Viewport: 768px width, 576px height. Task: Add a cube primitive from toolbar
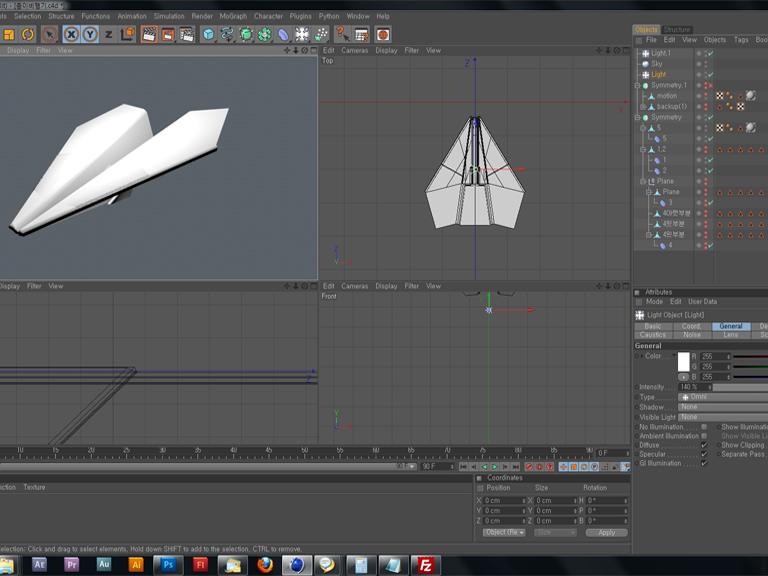(x=208, y=34)
